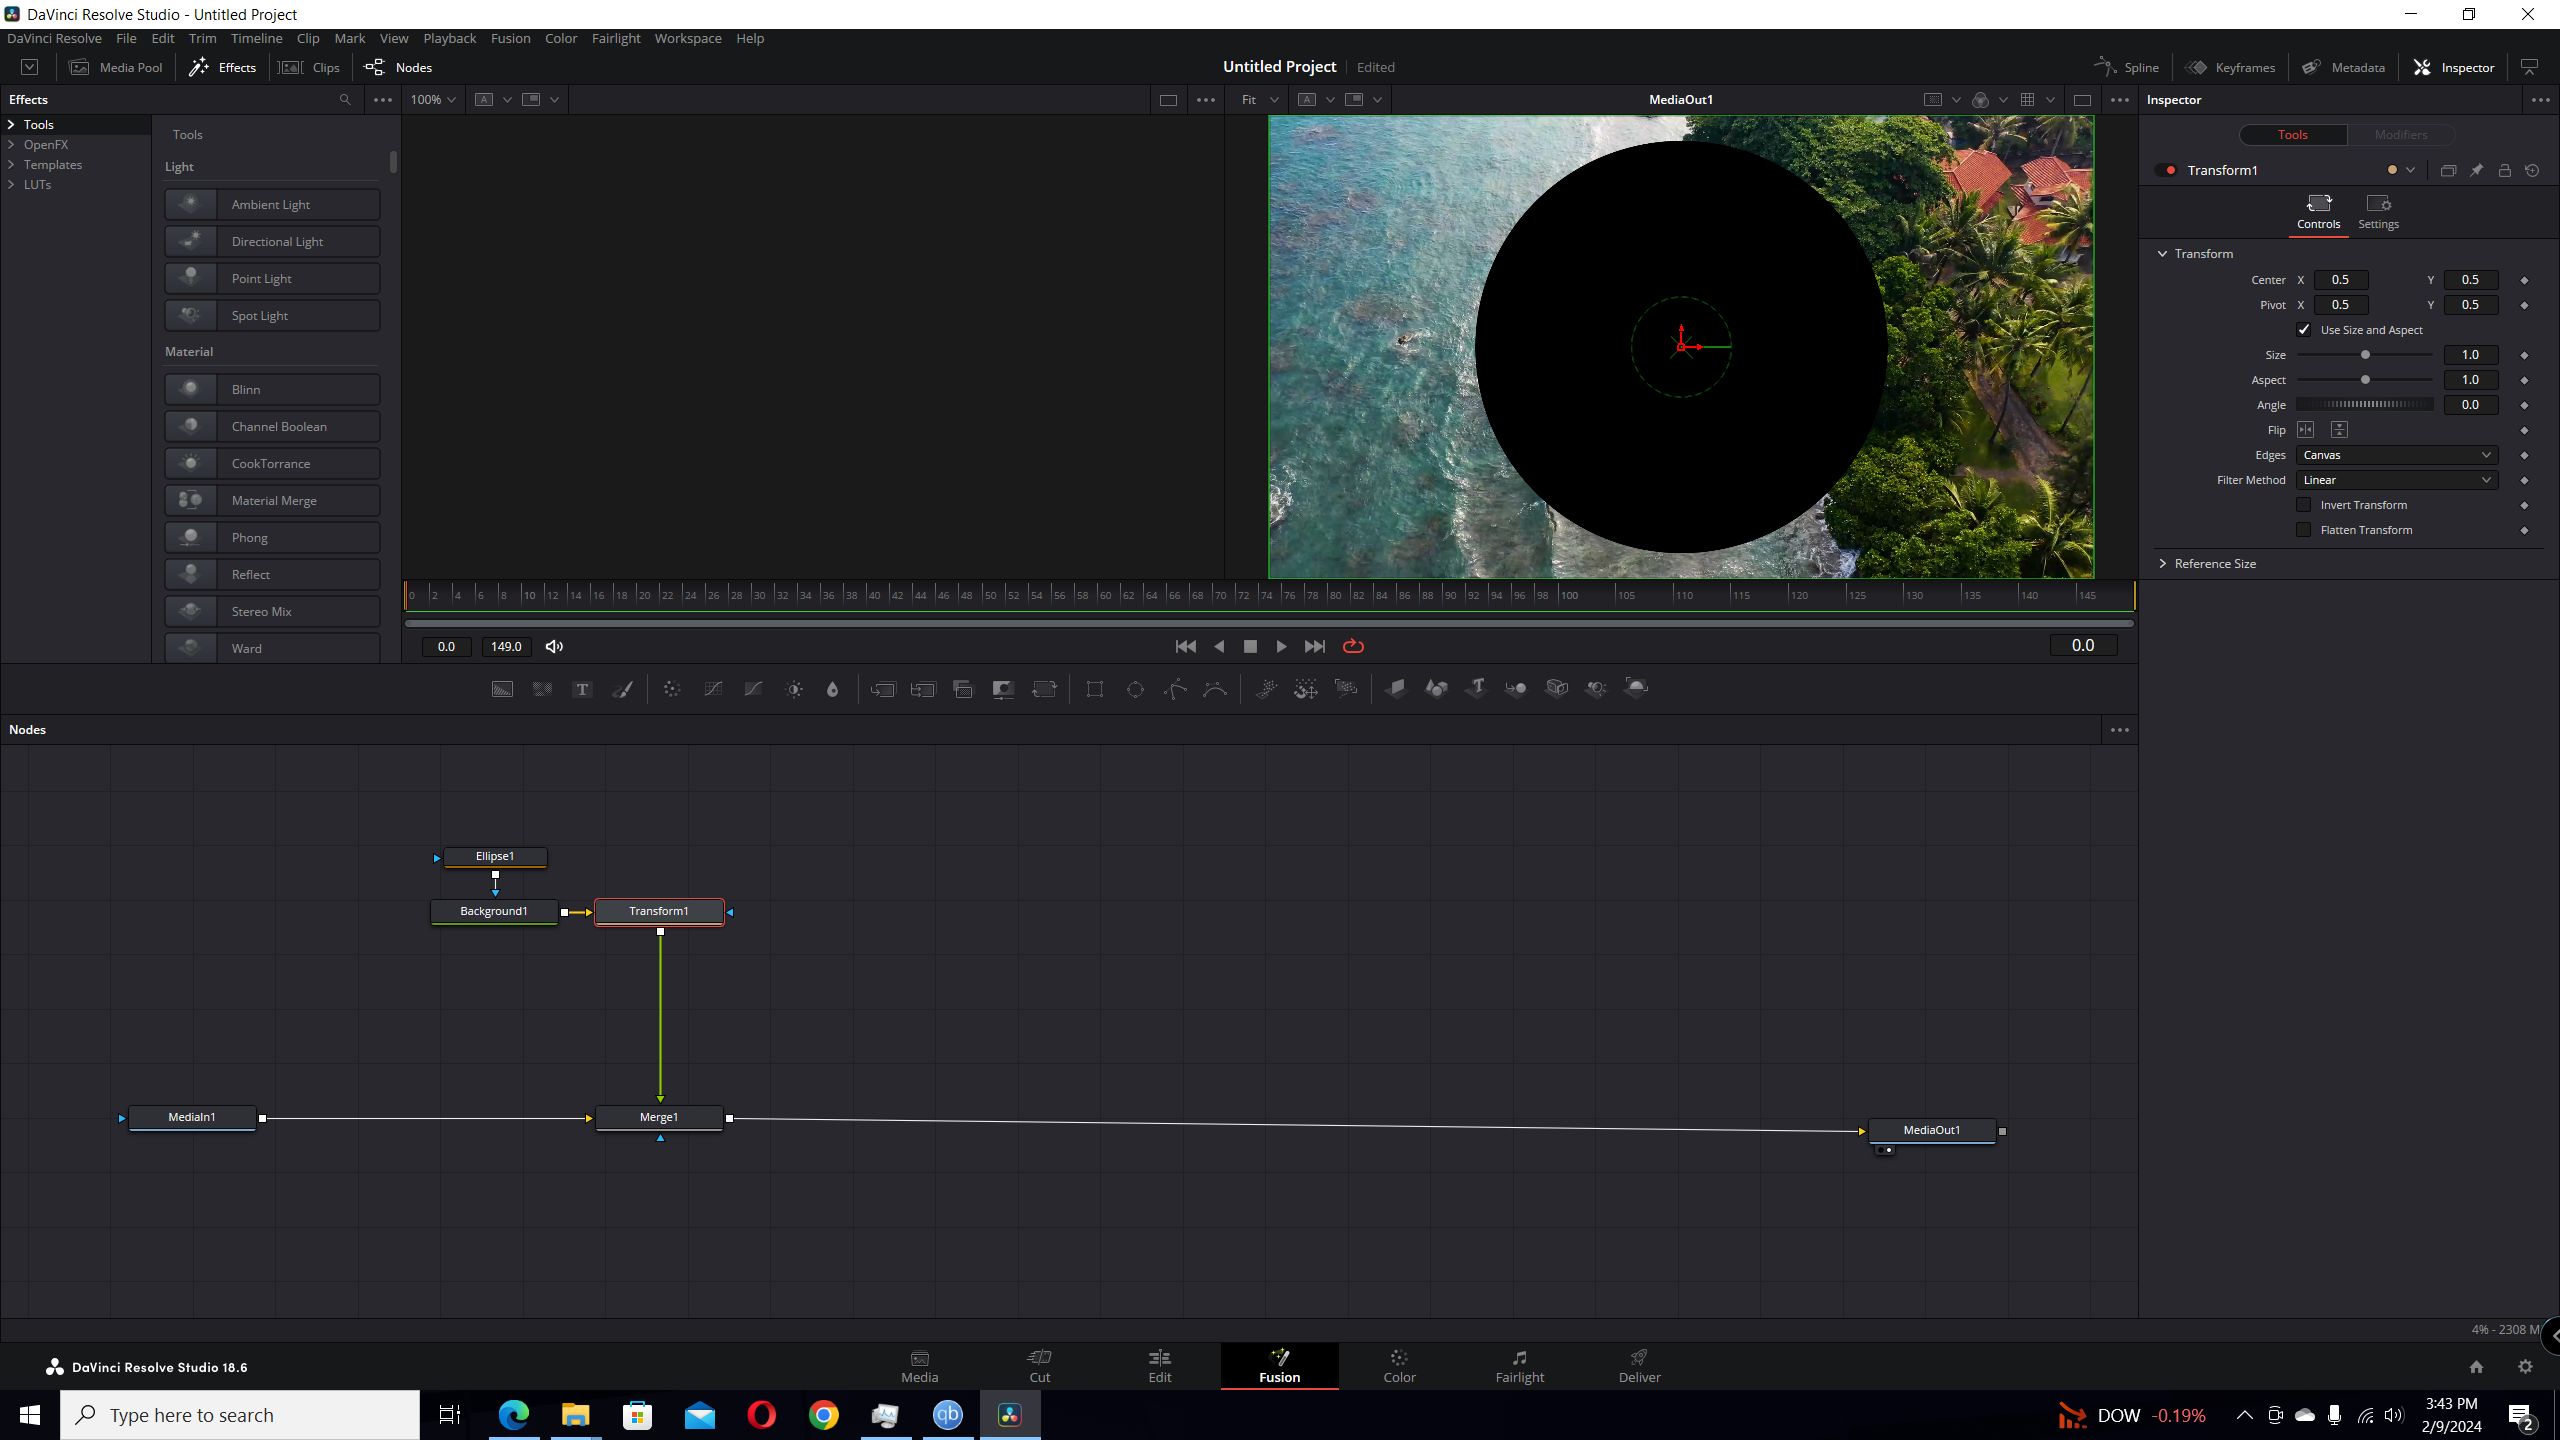Enable the Flatten Transform checkbox

point(2304,530)
